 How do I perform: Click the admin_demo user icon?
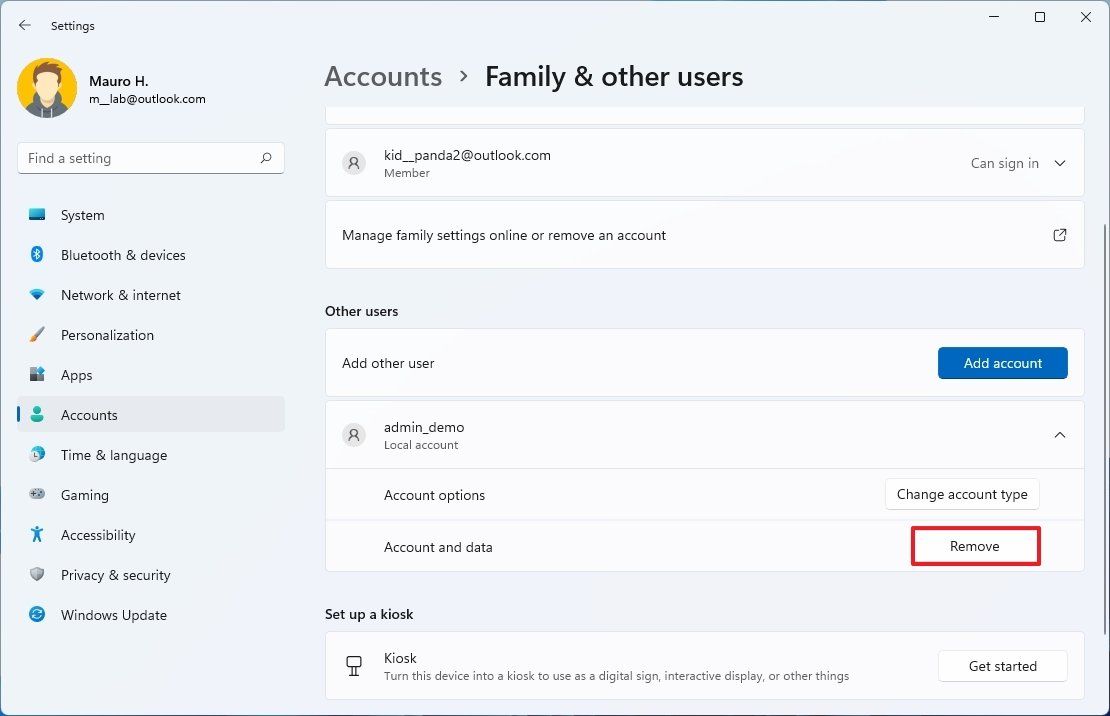click(x=353, y=435)
